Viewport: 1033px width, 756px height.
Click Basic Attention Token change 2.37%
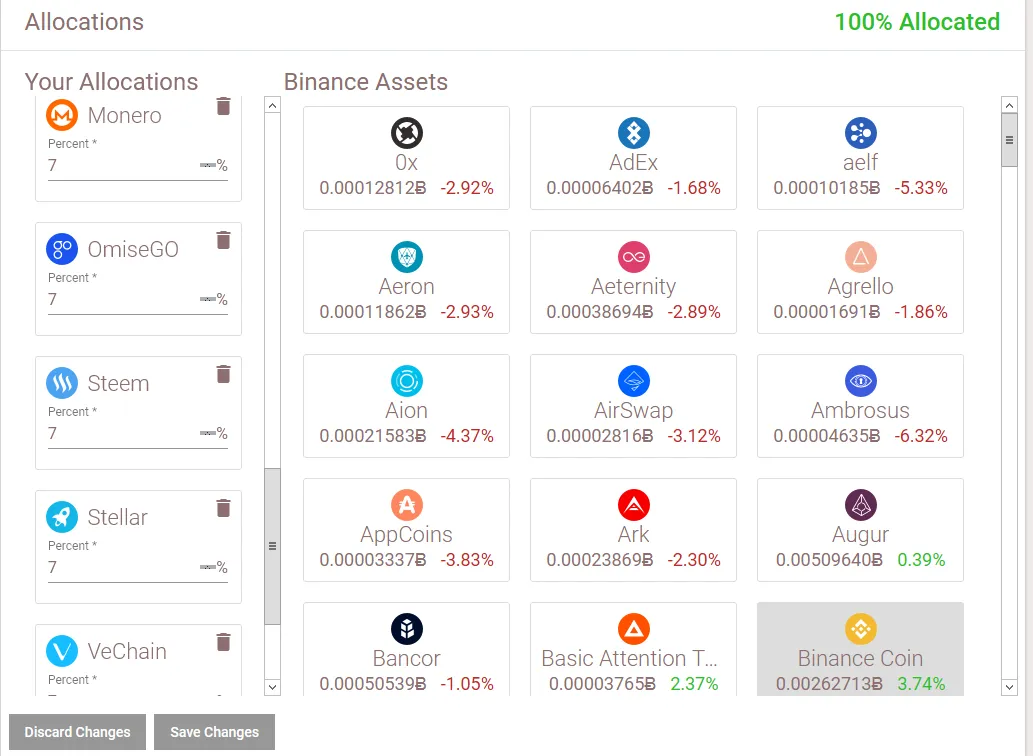(694, 684)
